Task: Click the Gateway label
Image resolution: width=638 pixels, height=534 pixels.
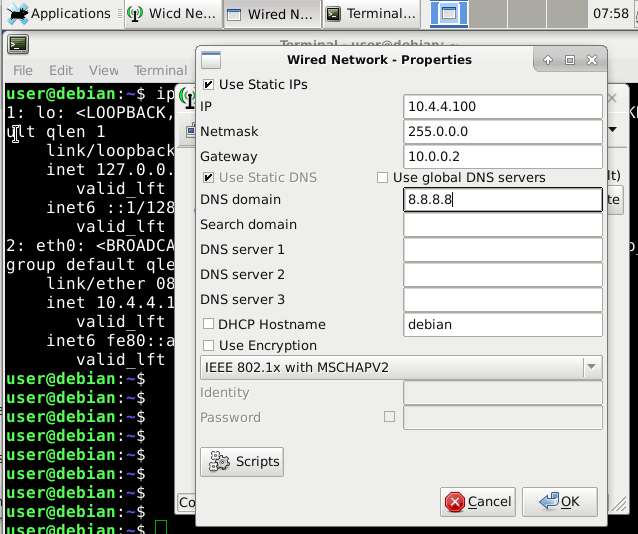Action: 229,157
